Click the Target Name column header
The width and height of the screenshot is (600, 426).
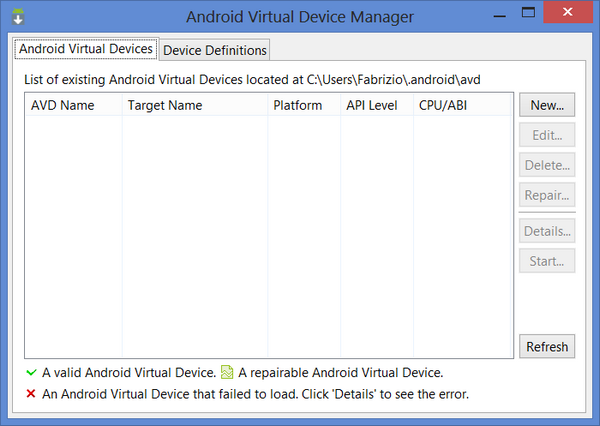pos(164,105)
